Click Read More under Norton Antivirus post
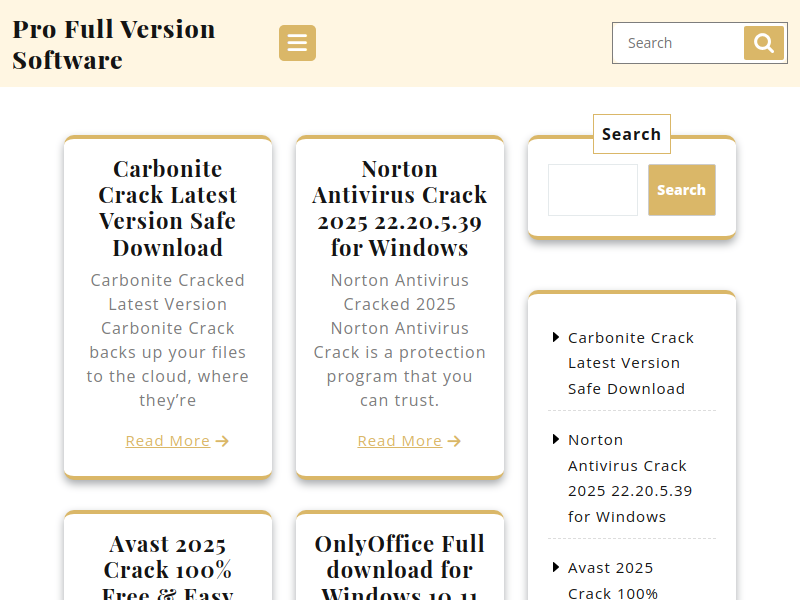 point(399,441)
